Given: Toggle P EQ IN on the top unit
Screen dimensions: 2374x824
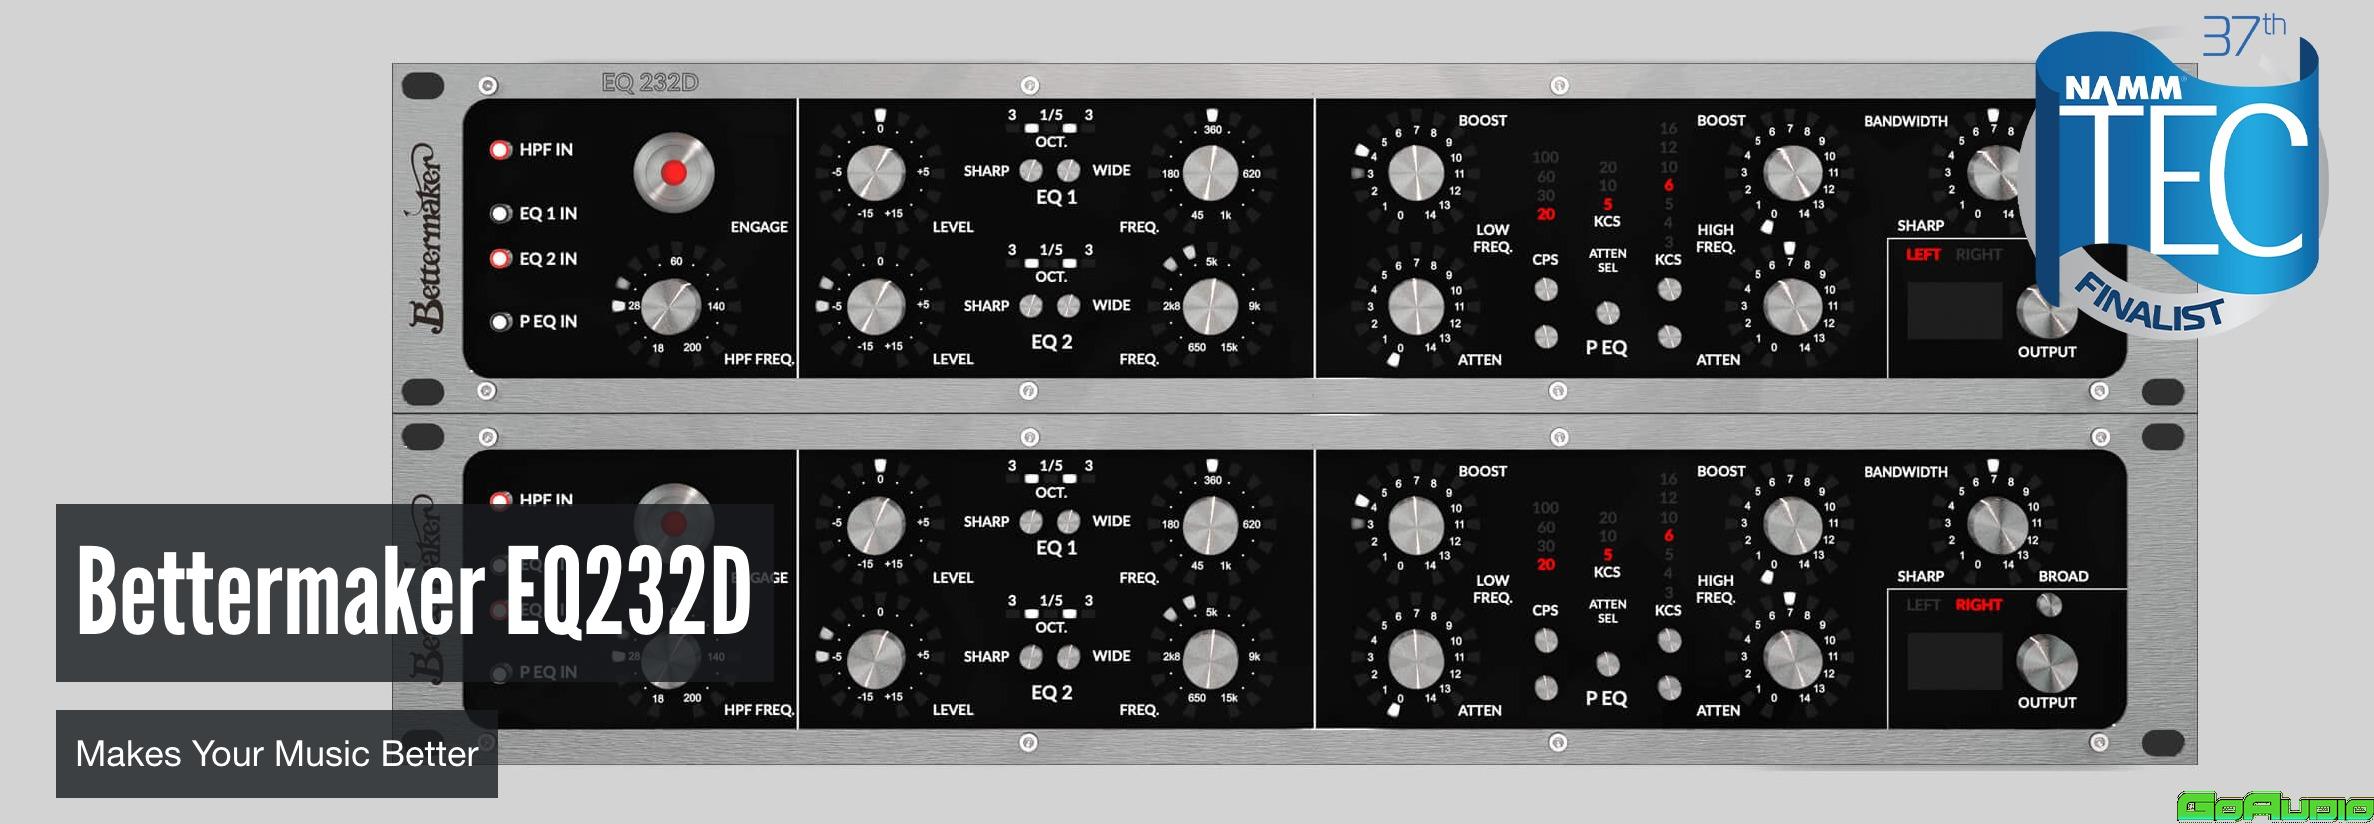Looking at the screenshot, I should coord(501,322).
